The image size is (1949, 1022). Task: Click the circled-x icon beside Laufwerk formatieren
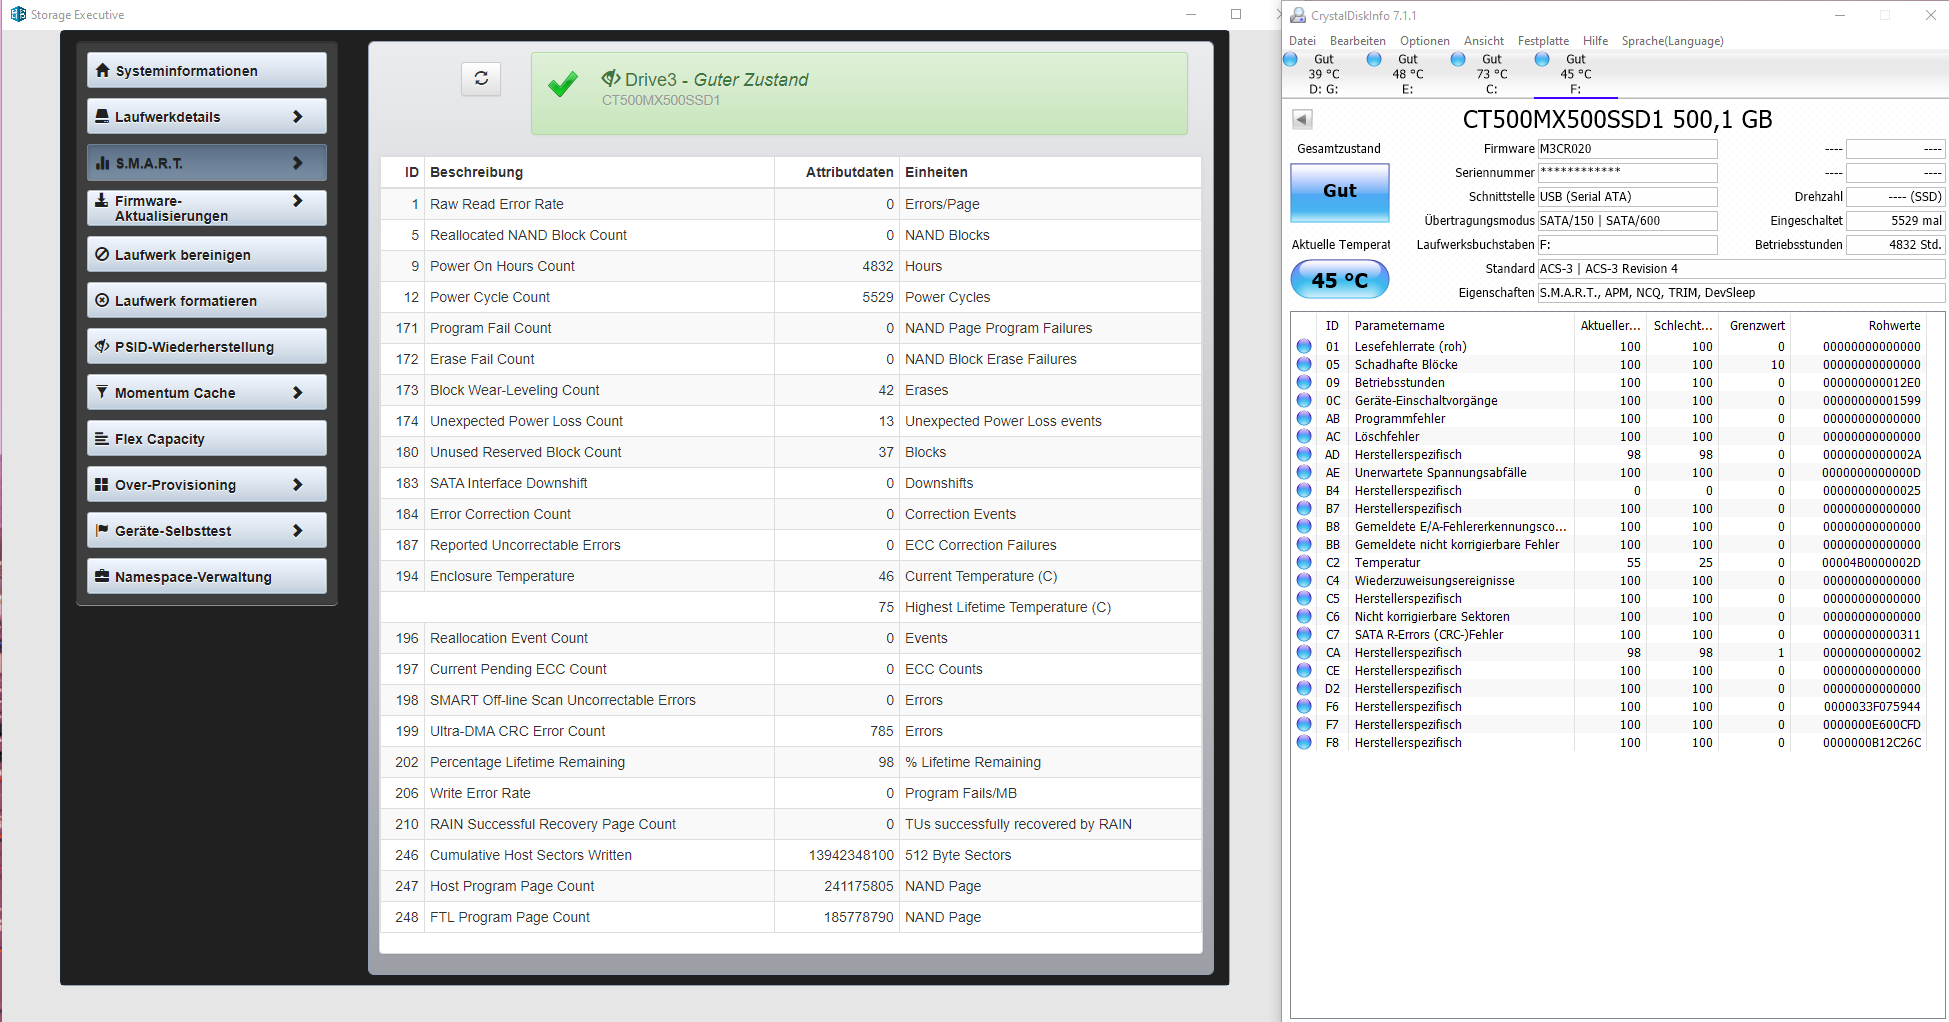tap(102, 300)
